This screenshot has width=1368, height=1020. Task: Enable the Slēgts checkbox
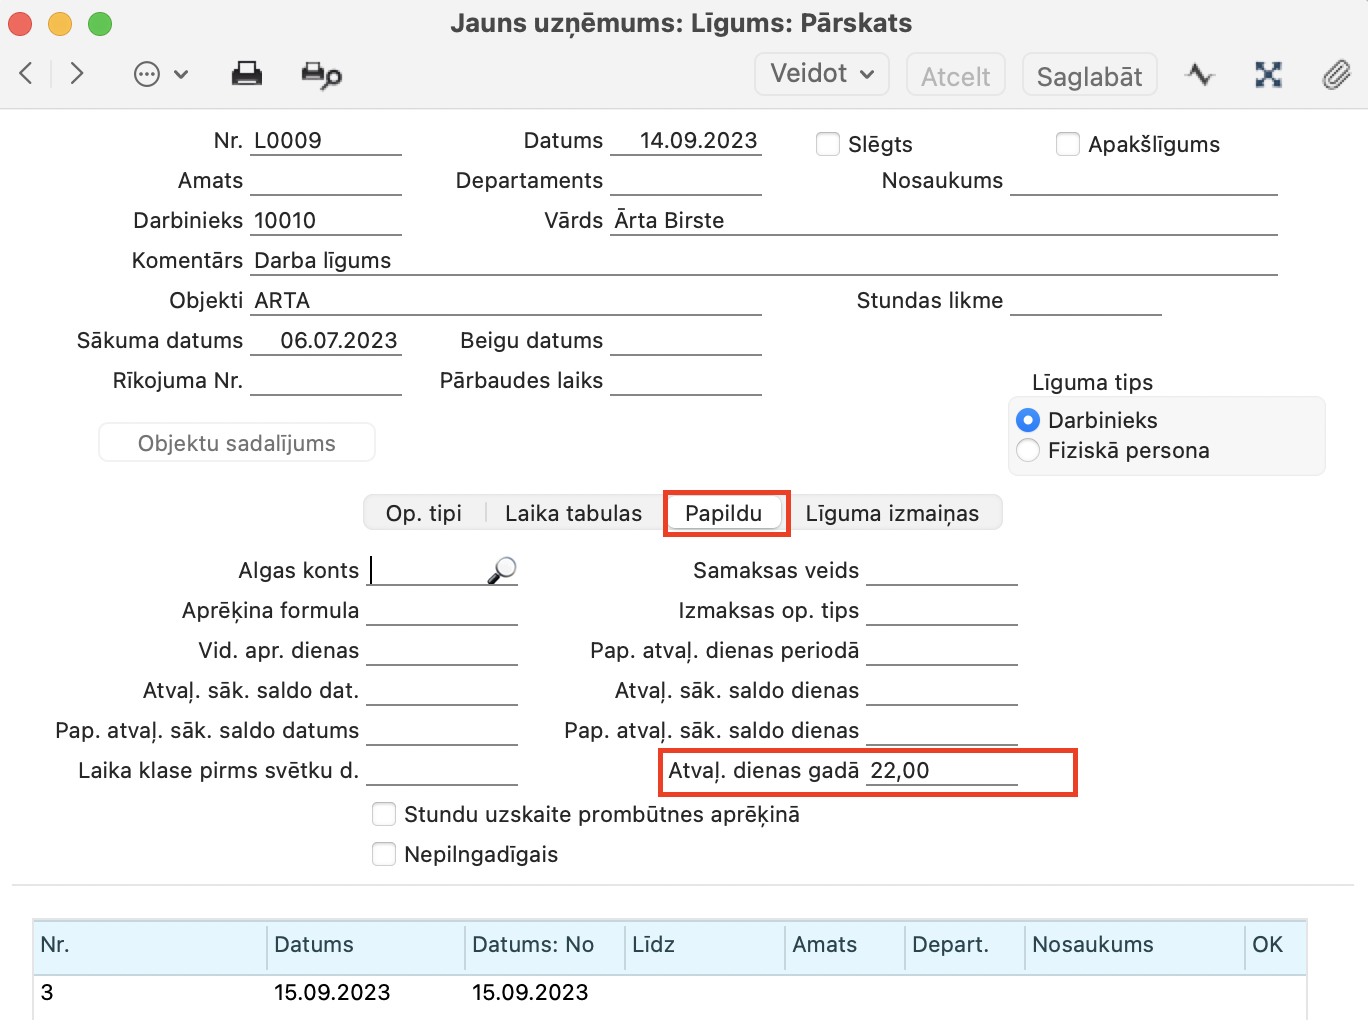point(828,144)
